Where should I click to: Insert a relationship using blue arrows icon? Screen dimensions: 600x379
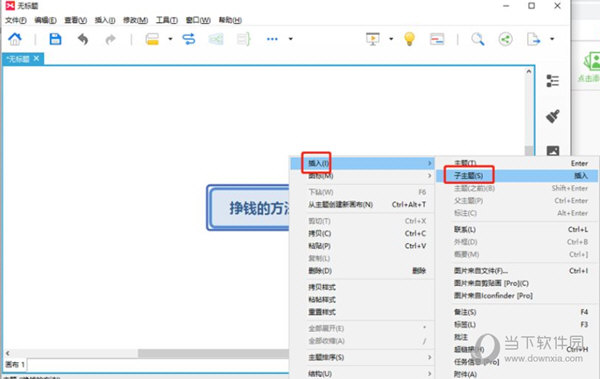pos(189,39)
